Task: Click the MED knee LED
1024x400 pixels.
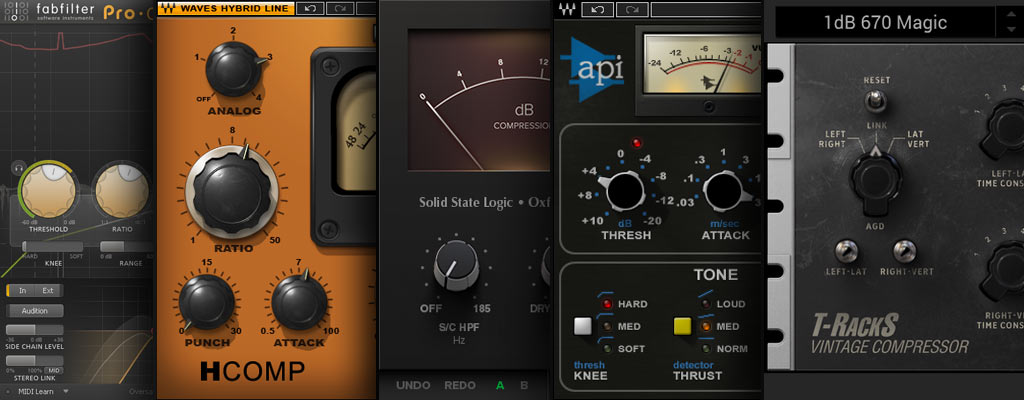Action: 607,326
